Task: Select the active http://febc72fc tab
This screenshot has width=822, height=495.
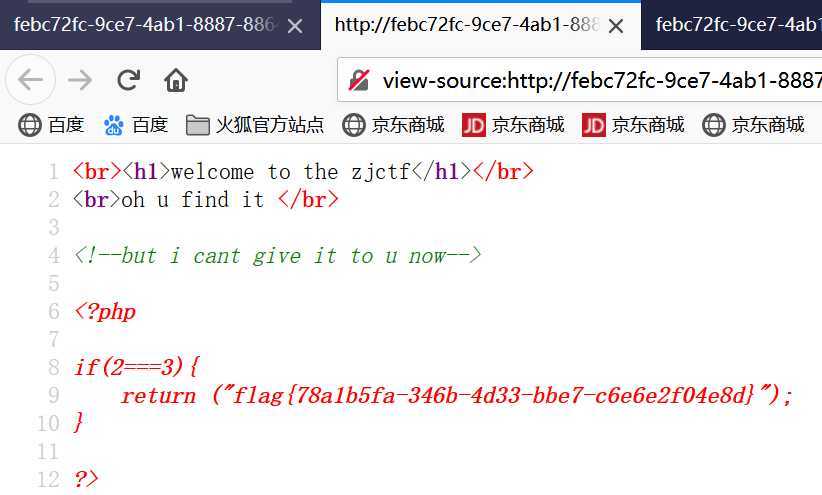Action: [x=467, y=25]
